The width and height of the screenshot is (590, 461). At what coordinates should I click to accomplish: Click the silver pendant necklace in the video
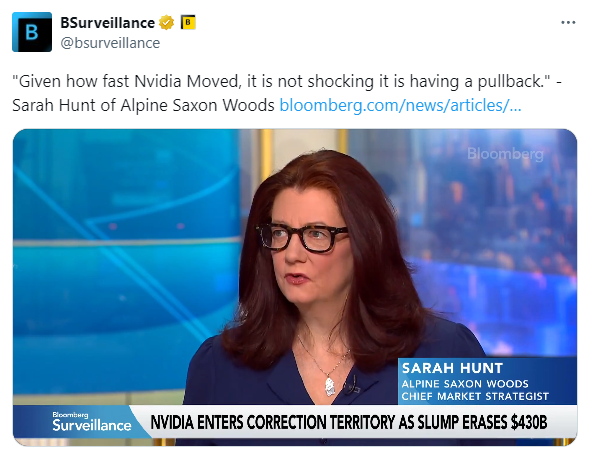coord(330,387)
